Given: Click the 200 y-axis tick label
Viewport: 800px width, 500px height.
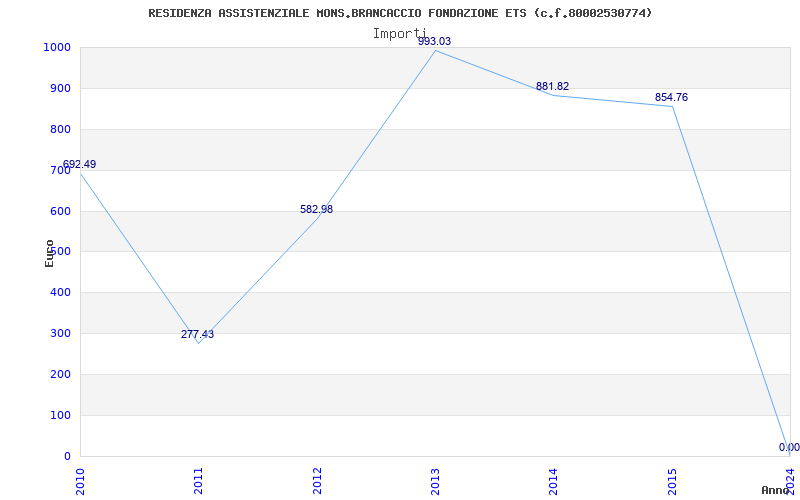Looking at the screenshot, I should [60, 374].
